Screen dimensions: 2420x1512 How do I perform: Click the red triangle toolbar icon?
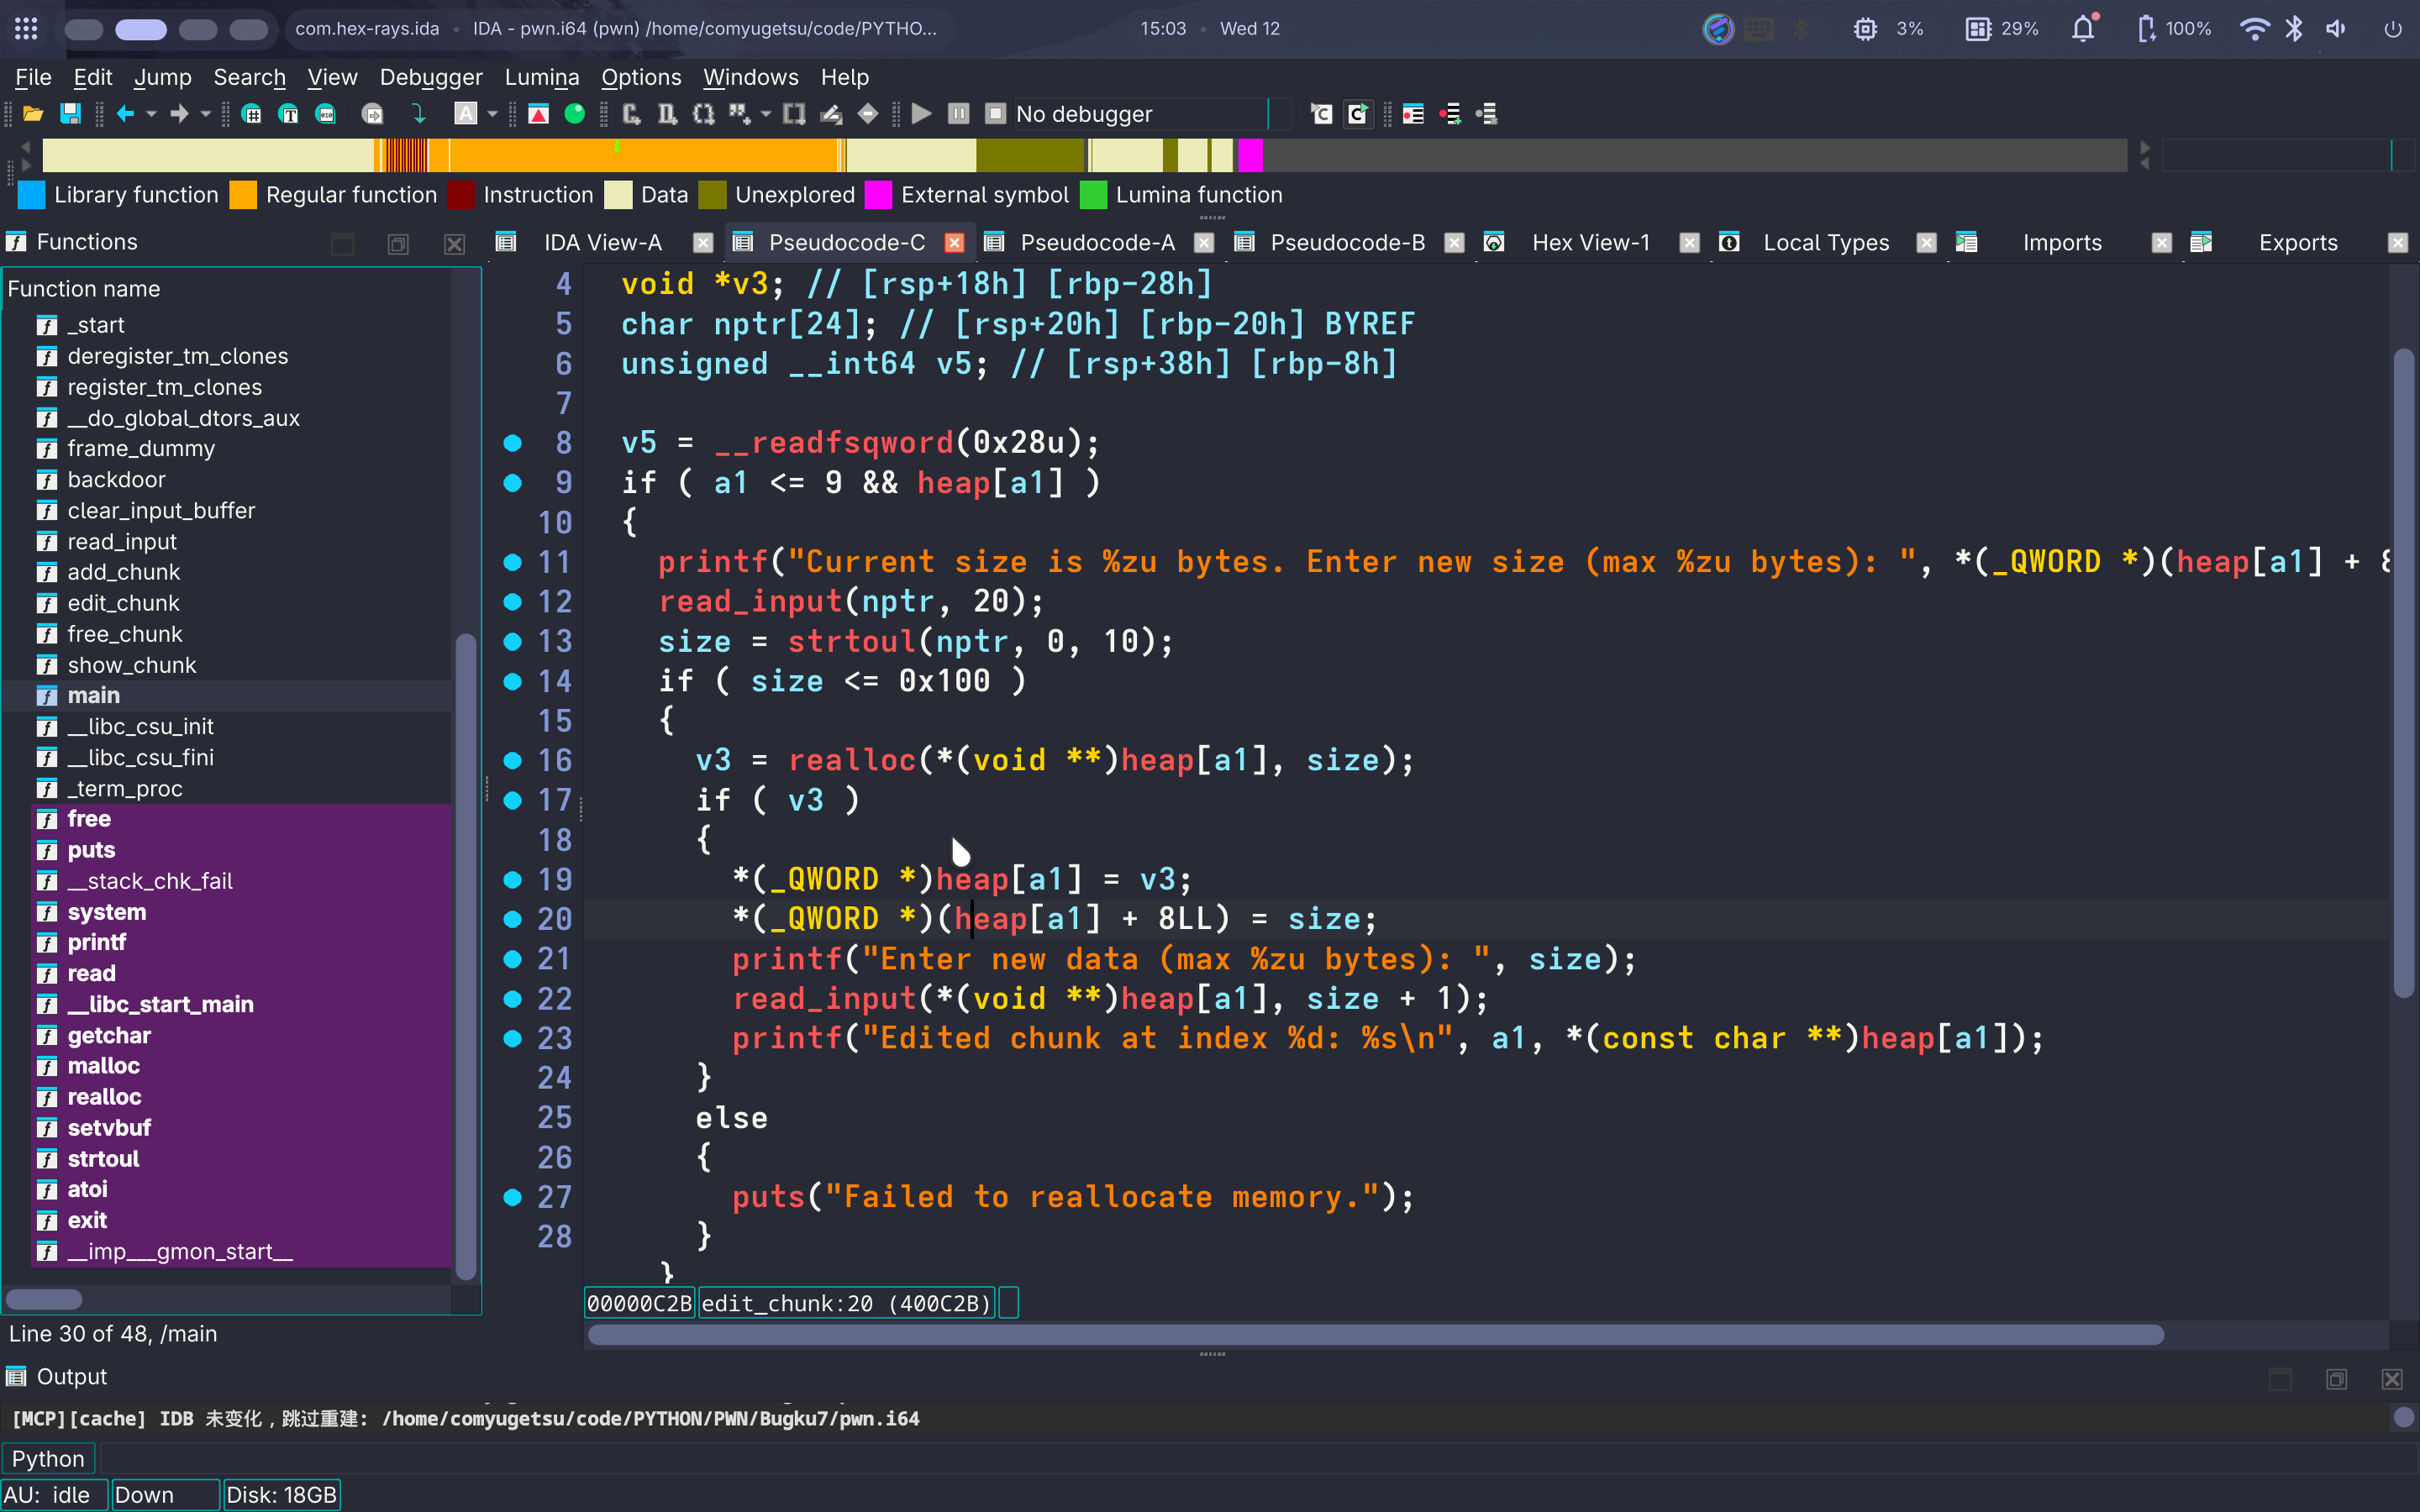coord(538,114)
